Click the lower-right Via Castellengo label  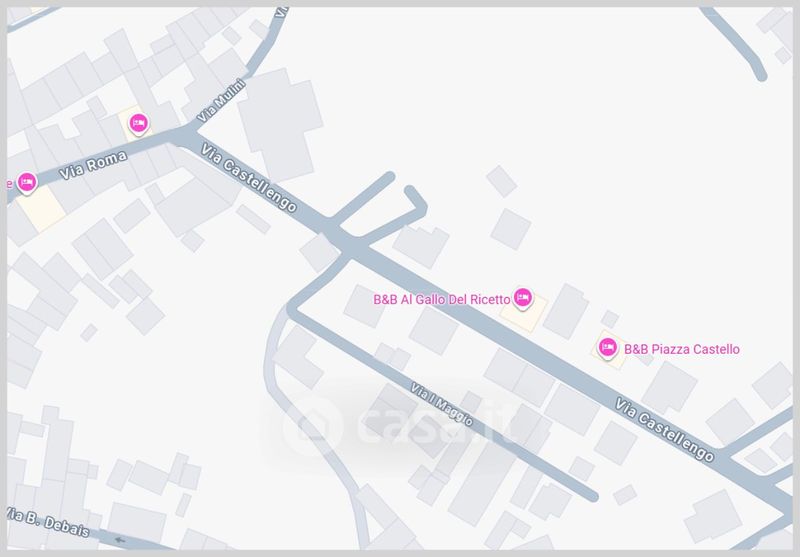pos(664,429)
